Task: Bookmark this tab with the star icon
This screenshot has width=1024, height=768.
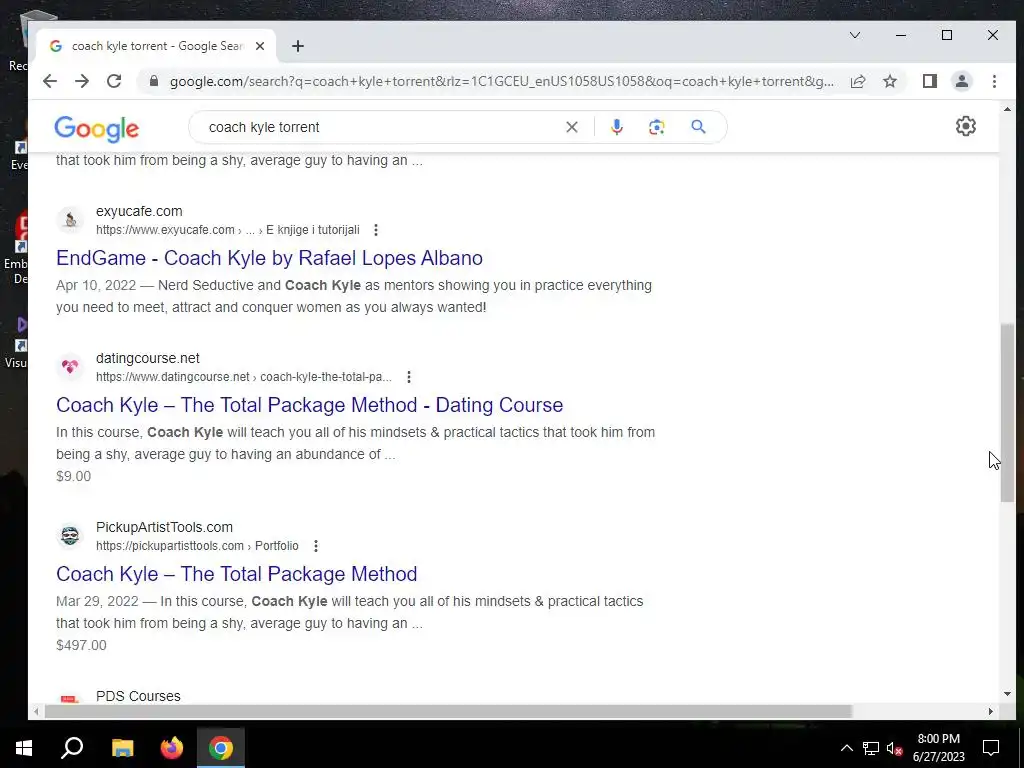Action: click(x=889, y=81)
